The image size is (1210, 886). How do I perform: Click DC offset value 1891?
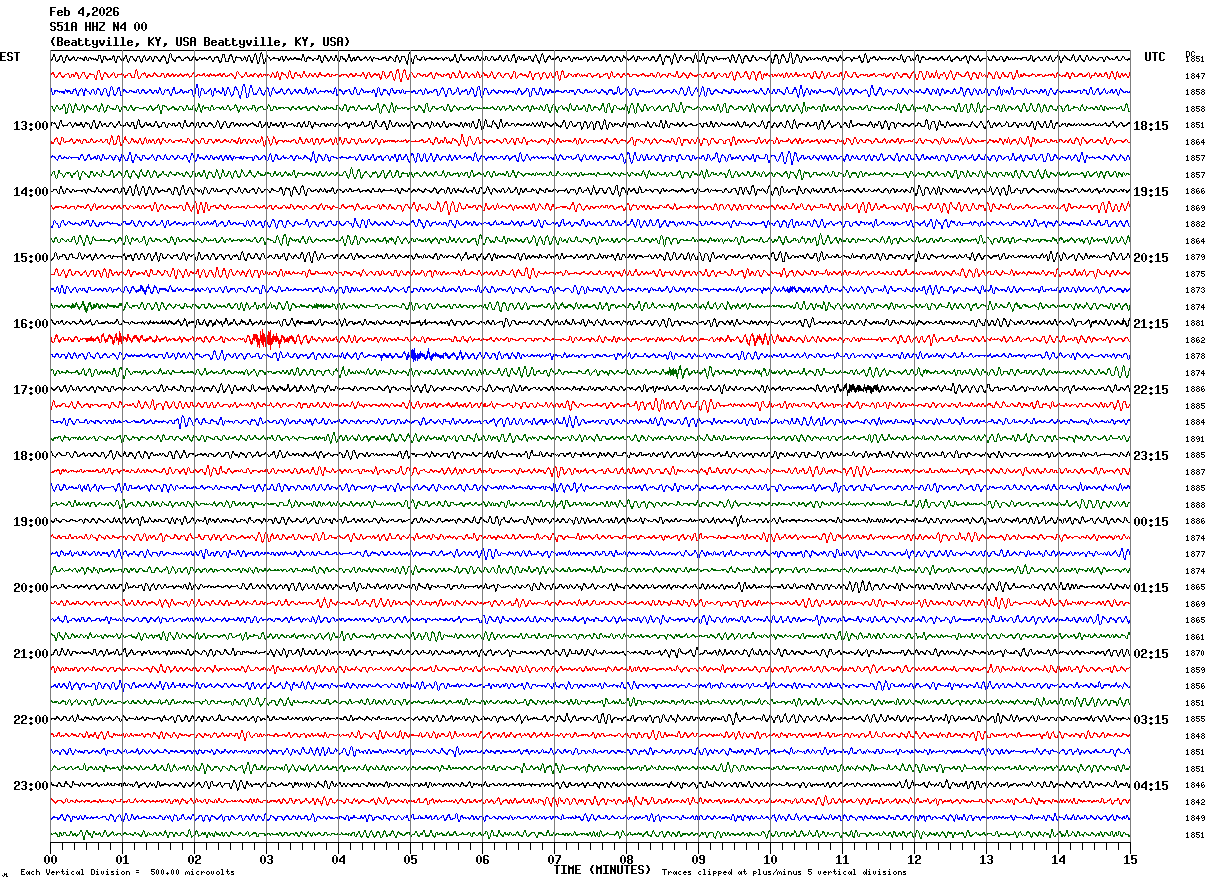(1195, 439)
